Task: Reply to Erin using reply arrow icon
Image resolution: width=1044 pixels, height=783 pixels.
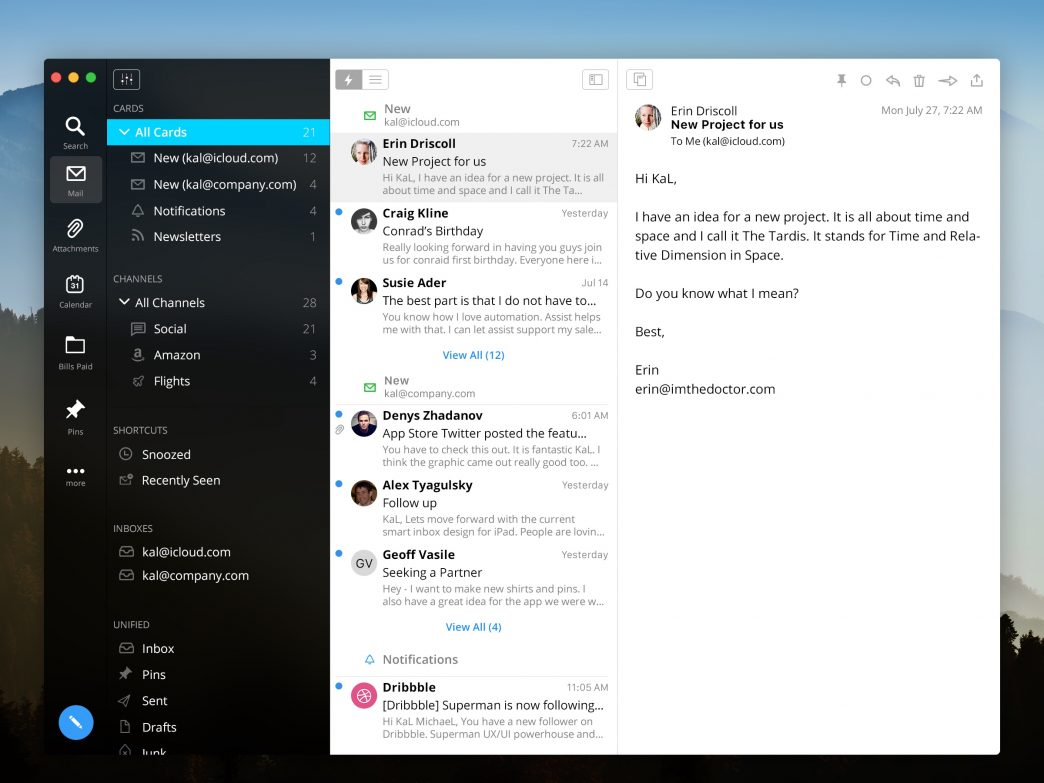Action: click(x=893, y=80)
